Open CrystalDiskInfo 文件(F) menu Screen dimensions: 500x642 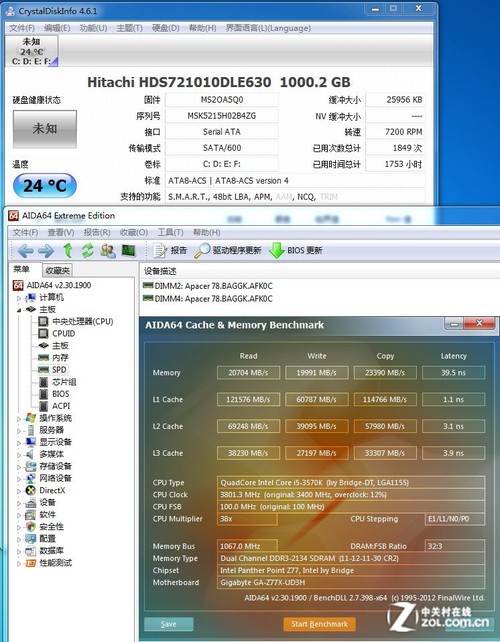(22, 28)
